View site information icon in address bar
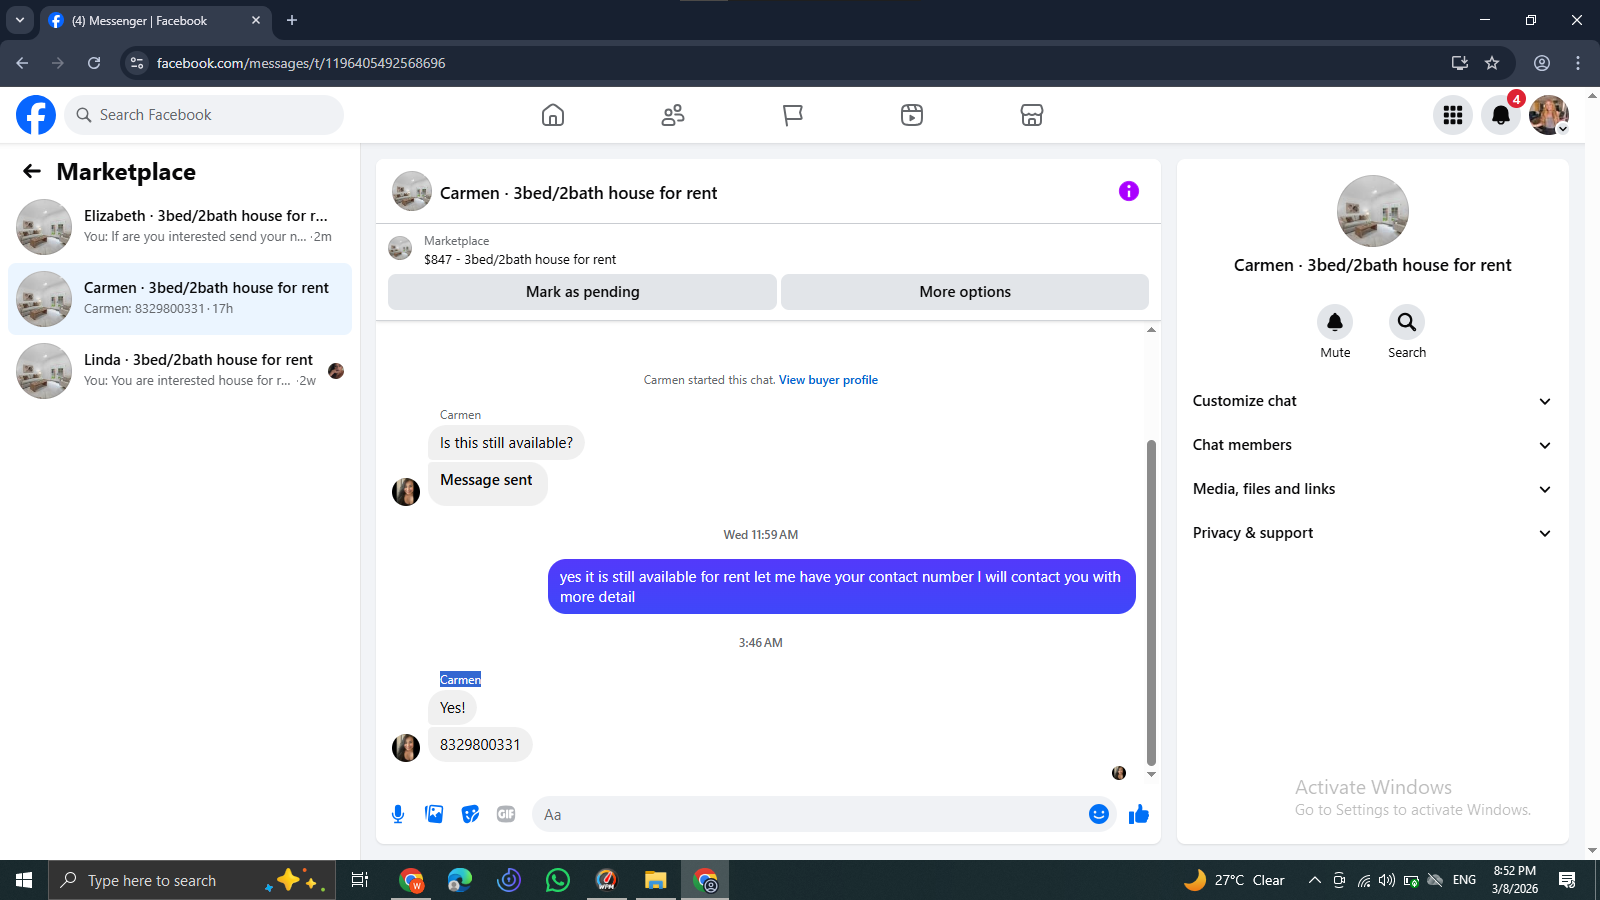The height and width of the screenshot is (900, 1600). (137, 63)
